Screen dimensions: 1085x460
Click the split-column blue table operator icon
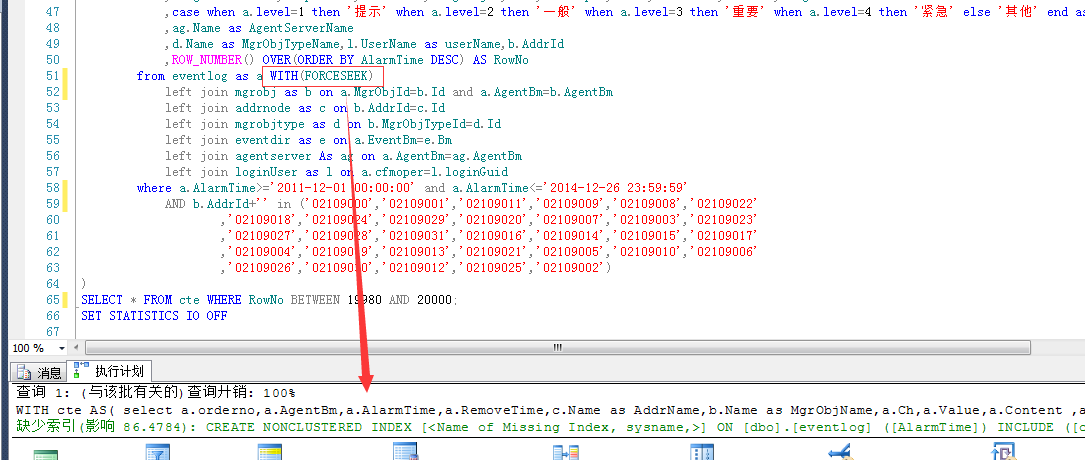coord(702,454)
